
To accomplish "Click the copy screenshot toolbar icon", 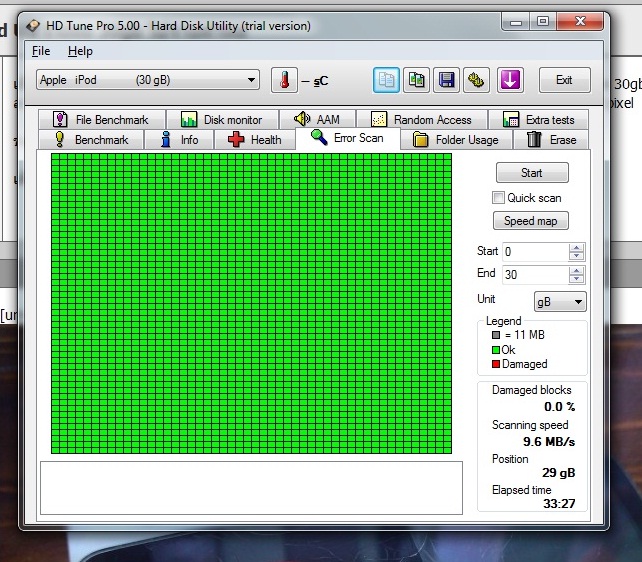I will pyautogui.click(x=417, y=80).
